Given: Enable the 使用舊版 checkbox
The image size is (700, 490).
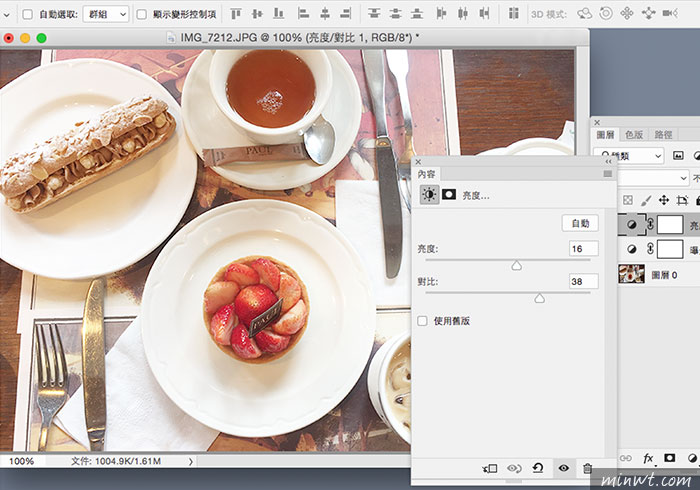Looking at the screenshot, I should 423,321.
